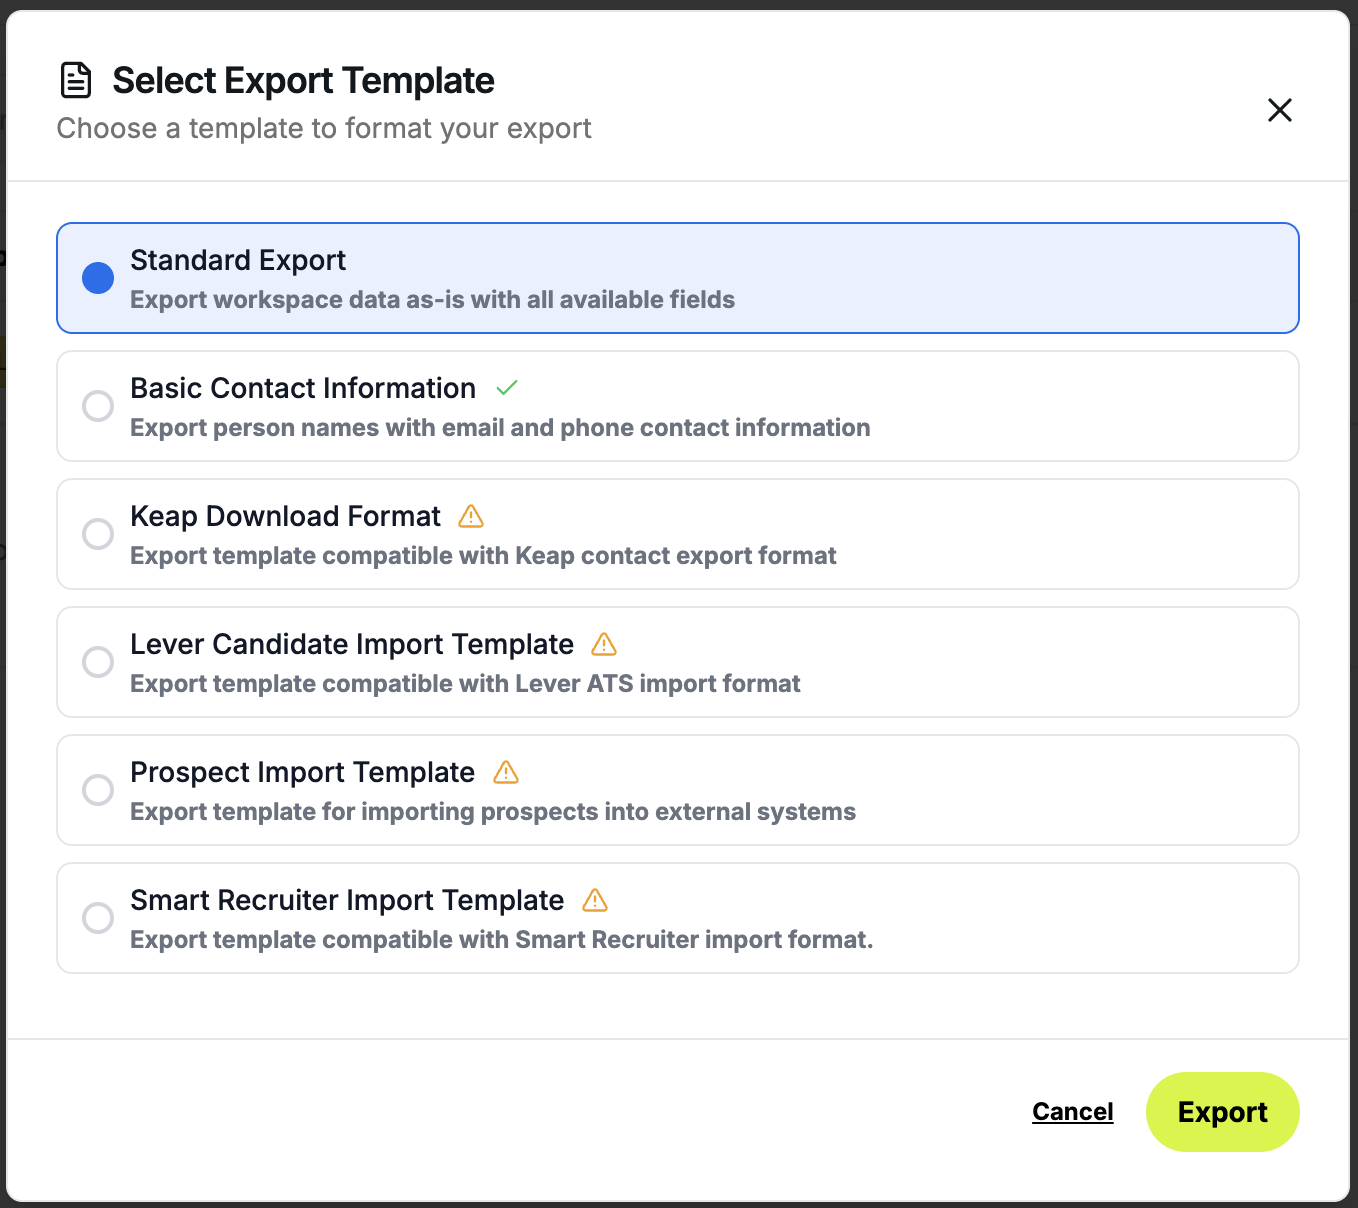Click the warning icon beside Lever Candidate Import Template
This screenshot has height=1208, width=1358.
point(604,644)
